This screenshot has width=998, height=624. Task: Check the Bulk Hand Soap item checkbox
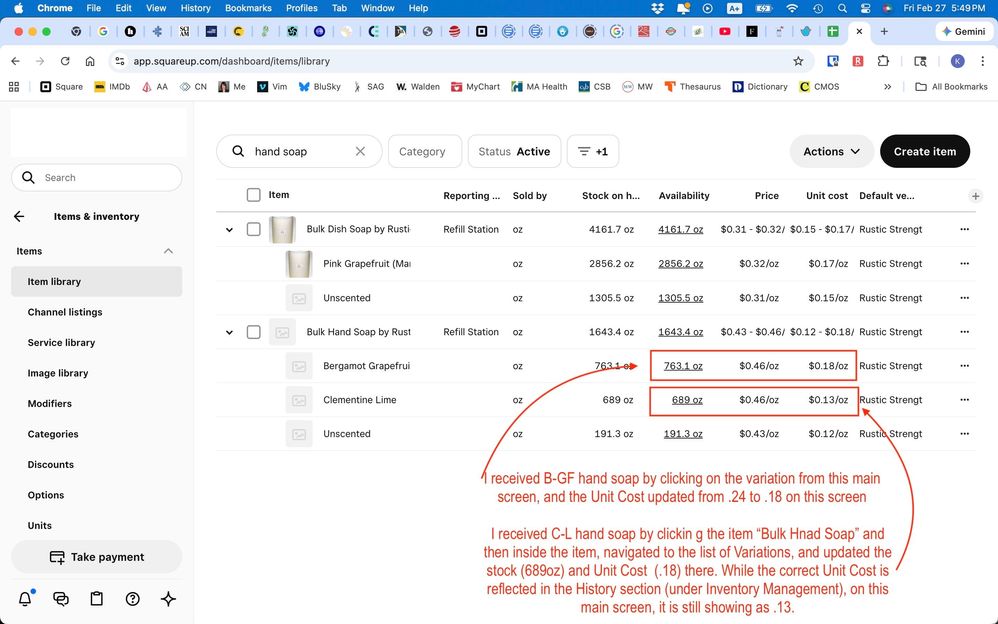[253, 332]
